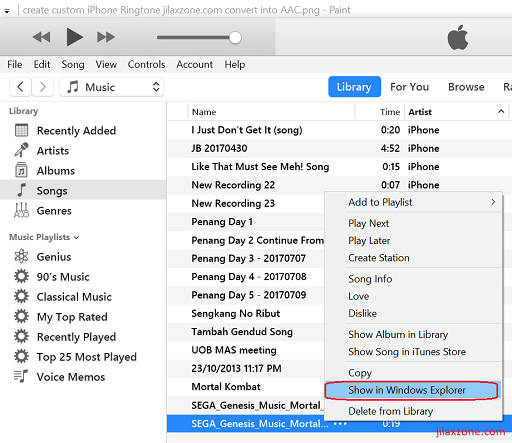
Task: Toggle the Artist column sort arrow
Action: coord(501,111)
